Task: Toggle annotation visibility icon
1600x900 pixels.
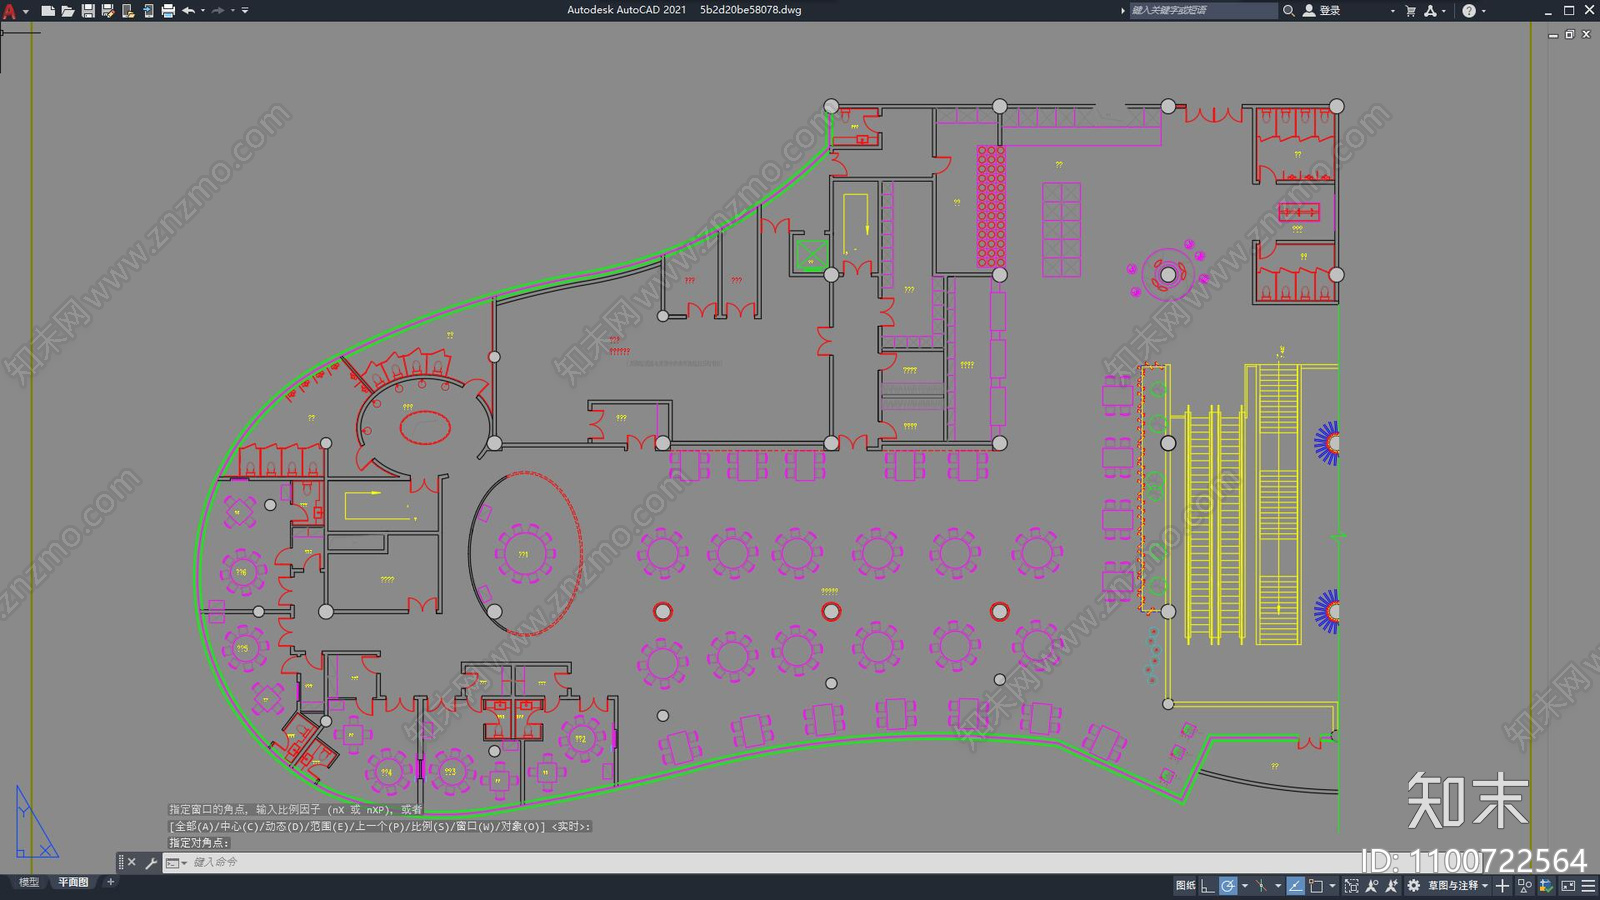Action: 1372,886
